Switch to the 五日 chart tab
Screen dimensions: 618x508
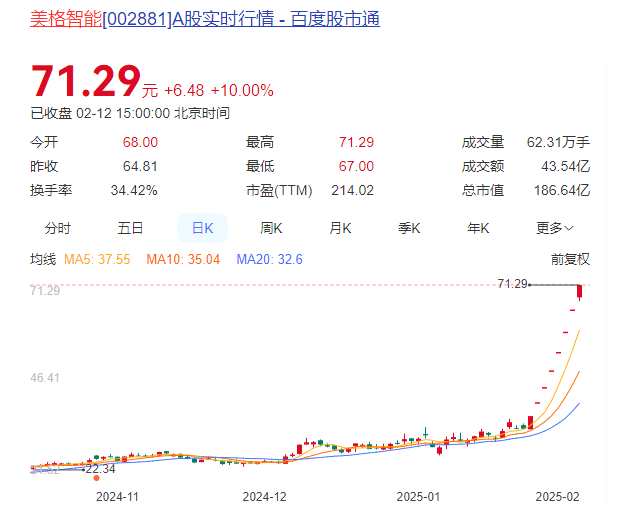pyautogui.click(x=130, y=228)
